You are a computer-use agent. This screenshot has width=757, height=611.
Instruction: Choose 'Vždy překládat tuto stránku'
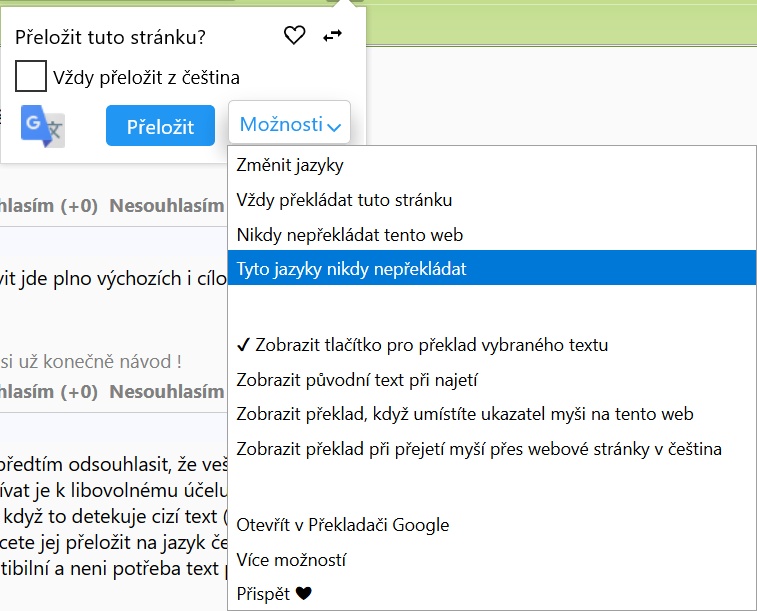click(344, 200)
